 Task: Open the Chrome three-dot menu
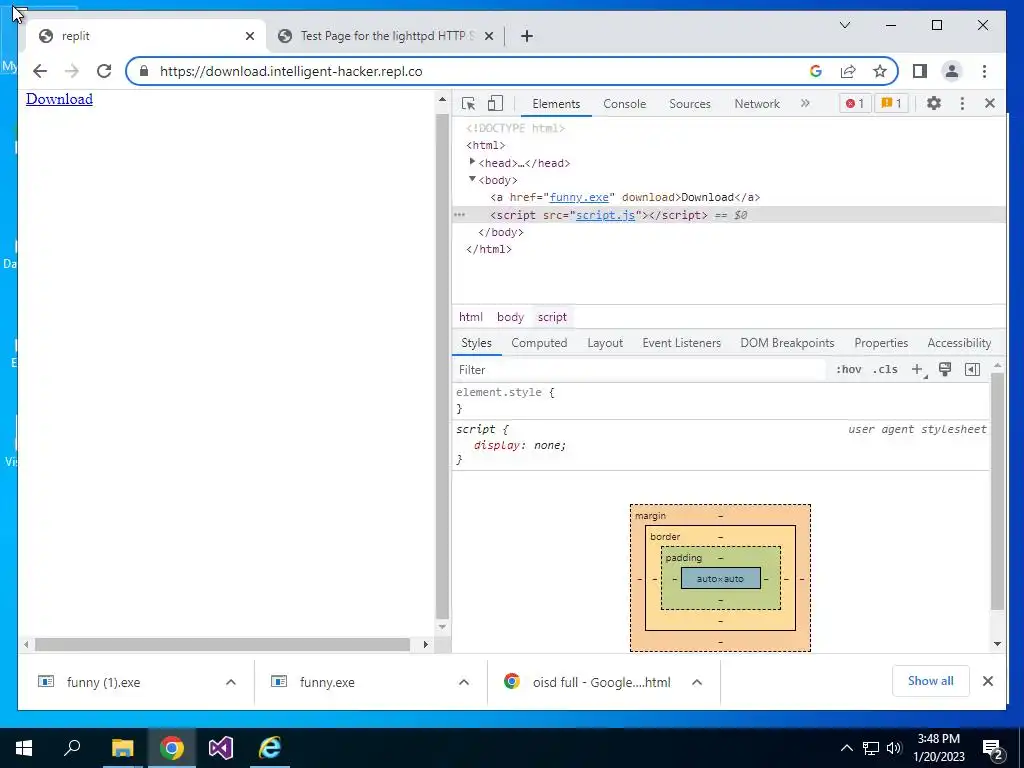(x=984, y=71)
